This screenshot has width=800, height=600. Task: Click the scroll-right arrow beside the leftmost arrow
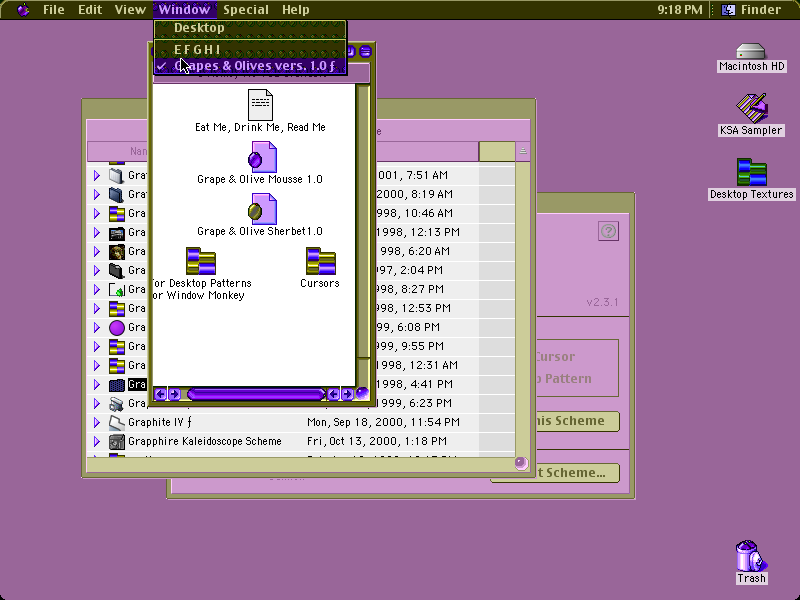pyautogui.click(x=174, y=394)
